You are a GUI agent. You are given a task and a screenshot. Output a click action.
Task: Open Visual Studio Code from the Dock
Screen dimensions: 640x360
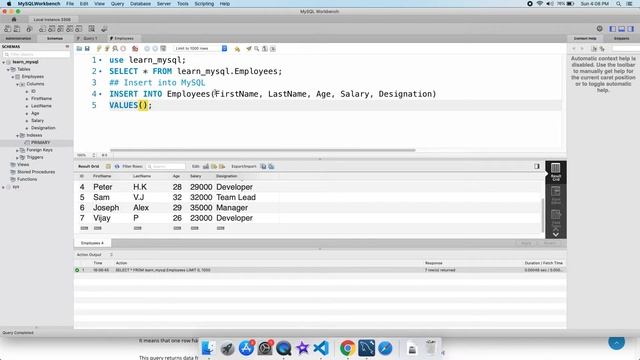pos(321,348)
